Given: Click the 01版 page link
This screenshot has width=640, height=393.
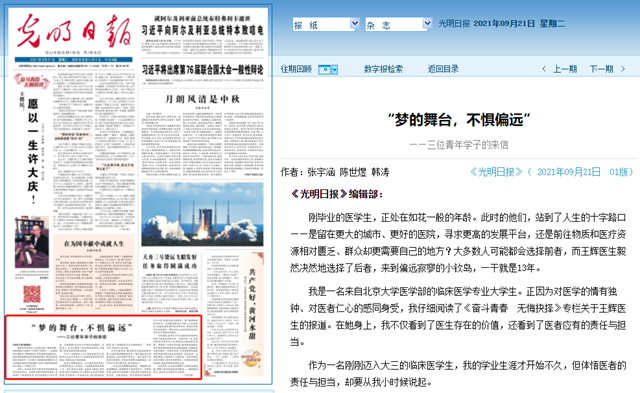Looking at the screenshot, I should 619,172.
